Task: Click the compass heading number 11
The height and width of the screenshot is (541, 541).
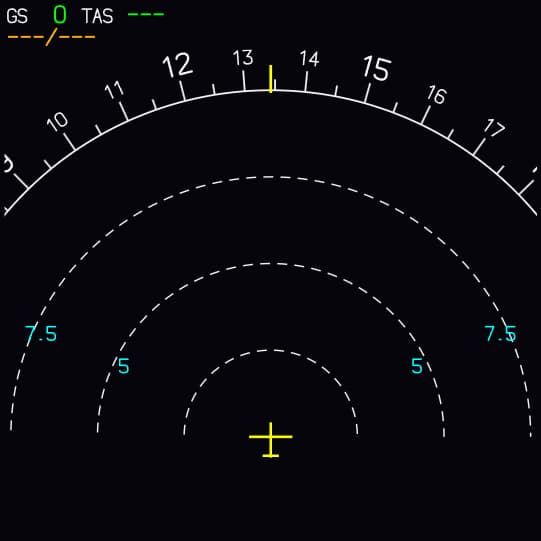Action: coord(114,90)
